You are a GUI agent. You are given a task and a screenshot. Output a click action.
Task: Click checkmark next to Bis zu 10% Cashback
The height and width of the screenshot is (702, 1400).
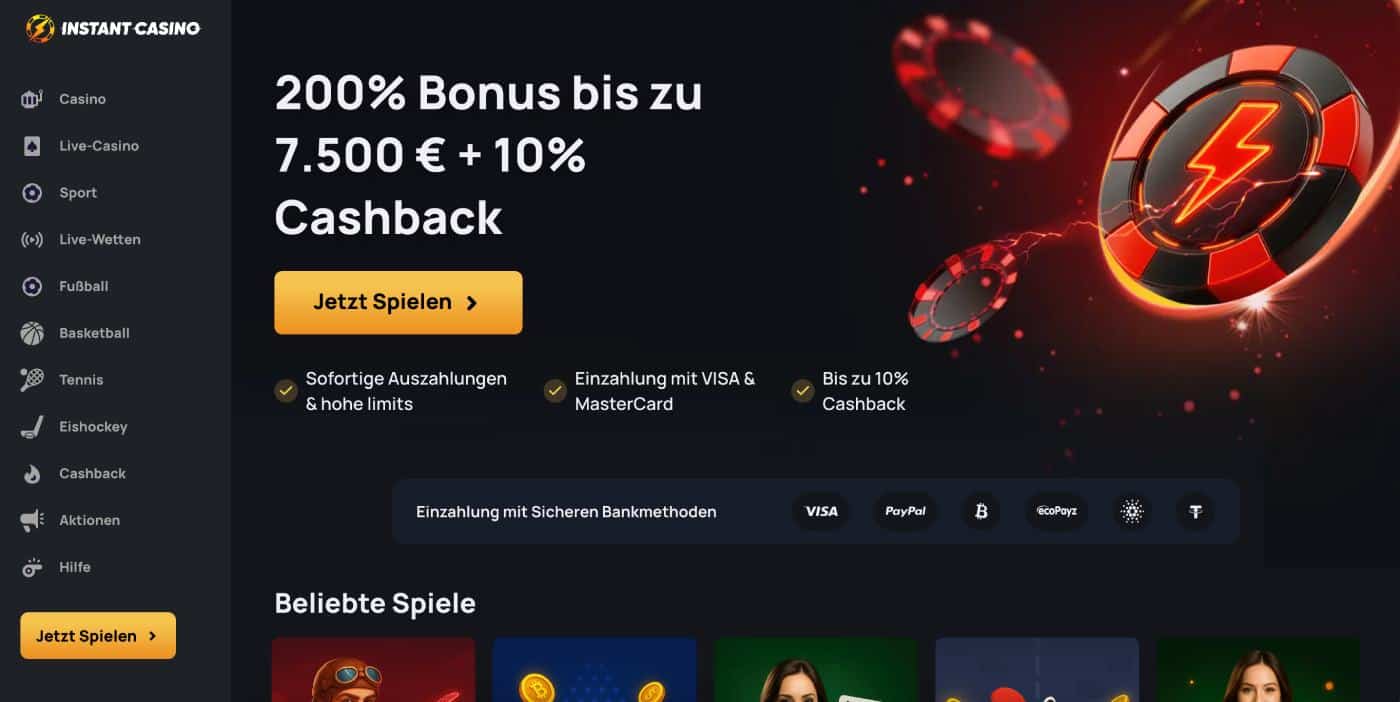coord(802,390)
